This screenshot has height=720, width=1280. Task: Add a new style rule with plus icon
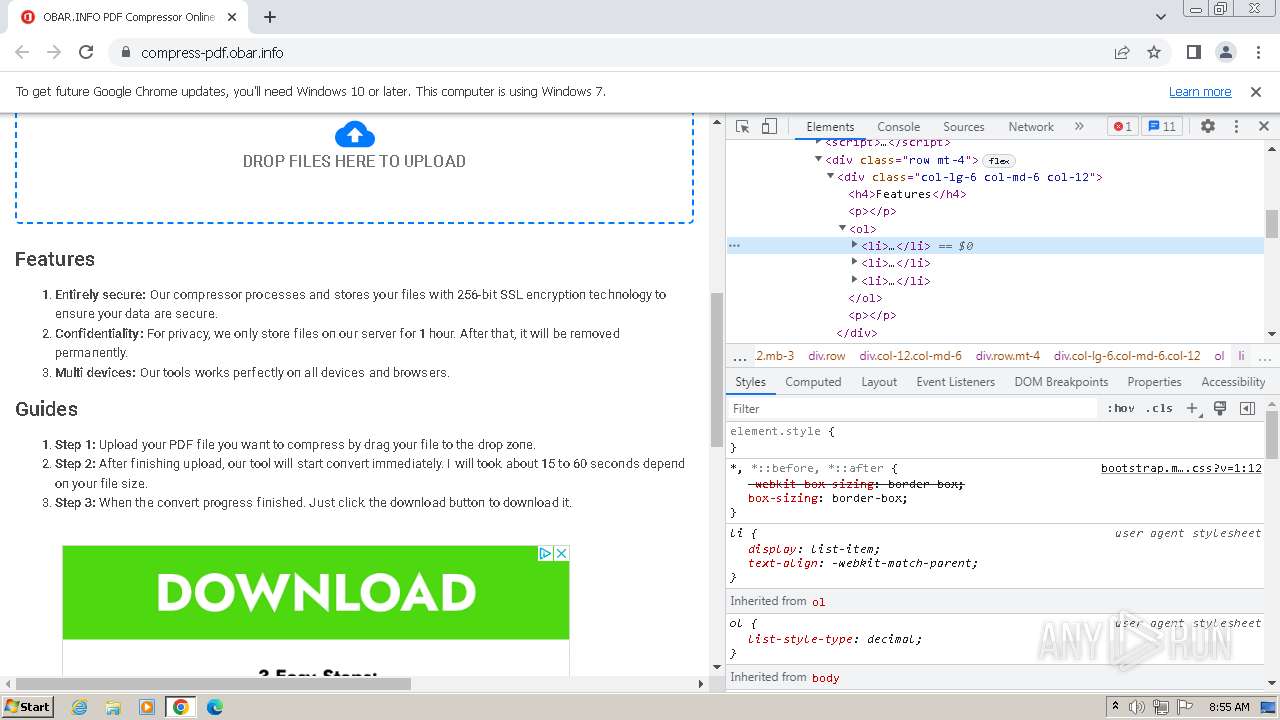pos(1192,408)
